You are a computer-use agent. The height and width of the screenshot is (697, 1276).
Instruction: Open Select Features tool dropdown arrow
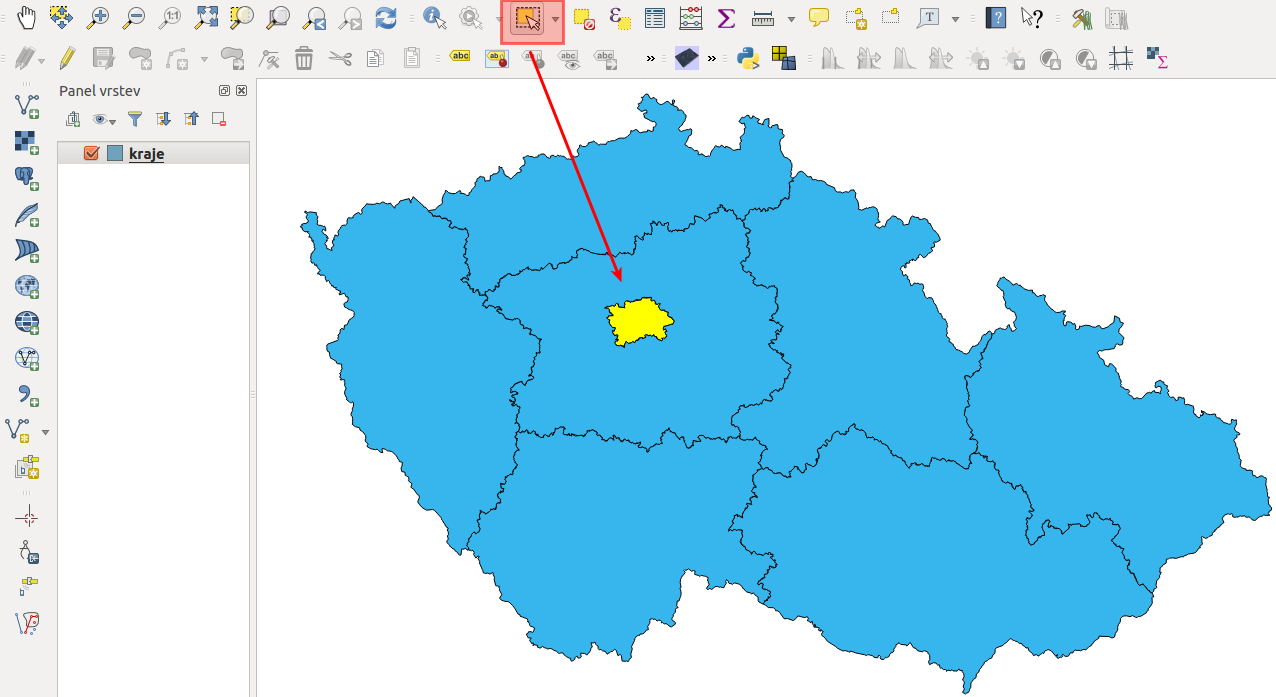coord(555,19)
